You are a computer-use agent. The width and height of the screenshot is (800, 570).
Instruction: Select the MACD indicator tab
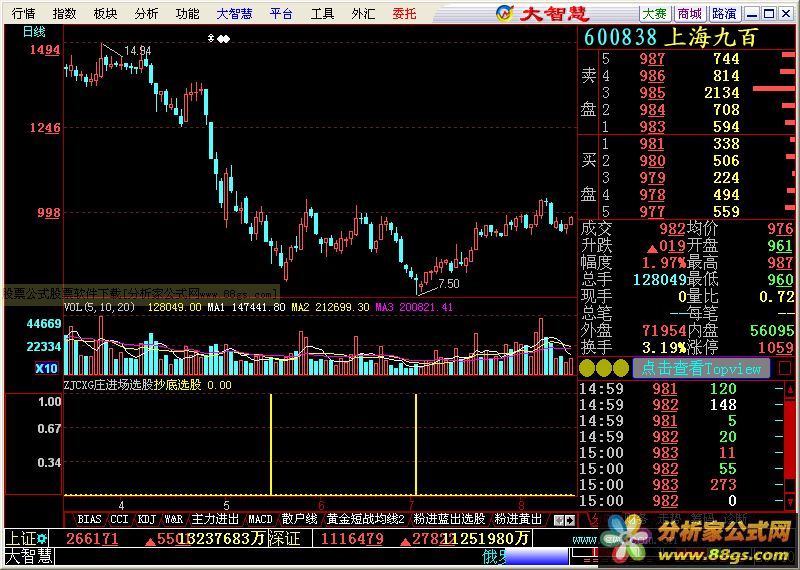[x=260, y=519]
